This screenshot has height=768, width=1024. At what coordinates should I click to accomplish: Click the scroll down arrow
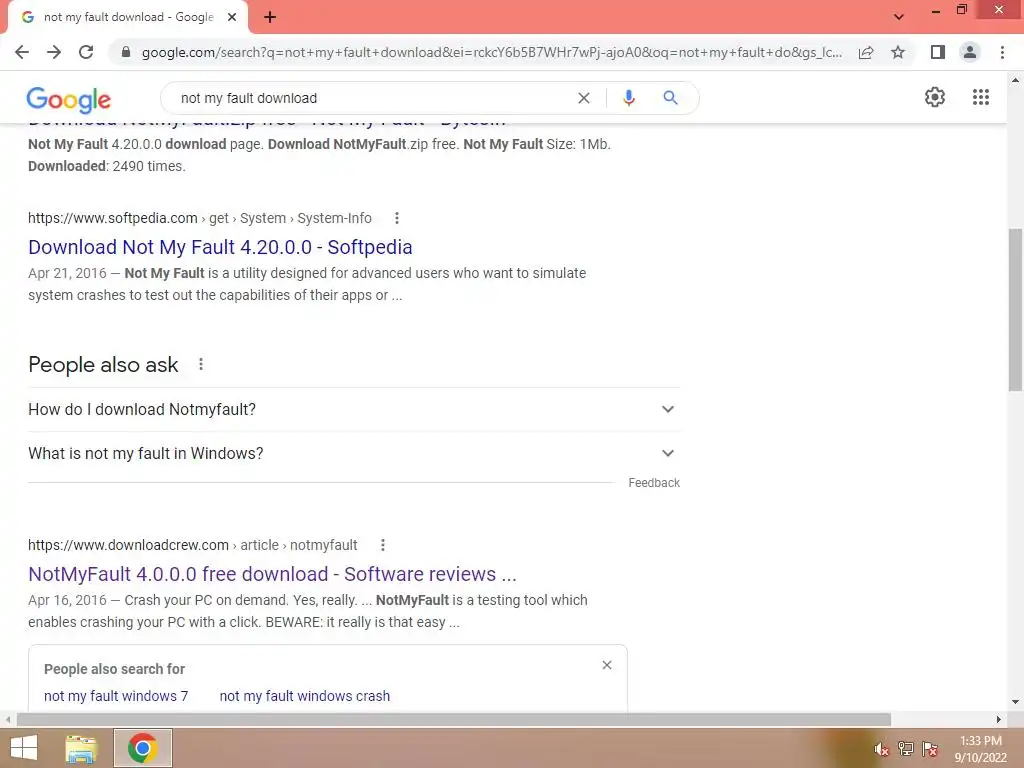click(1016, 702)
